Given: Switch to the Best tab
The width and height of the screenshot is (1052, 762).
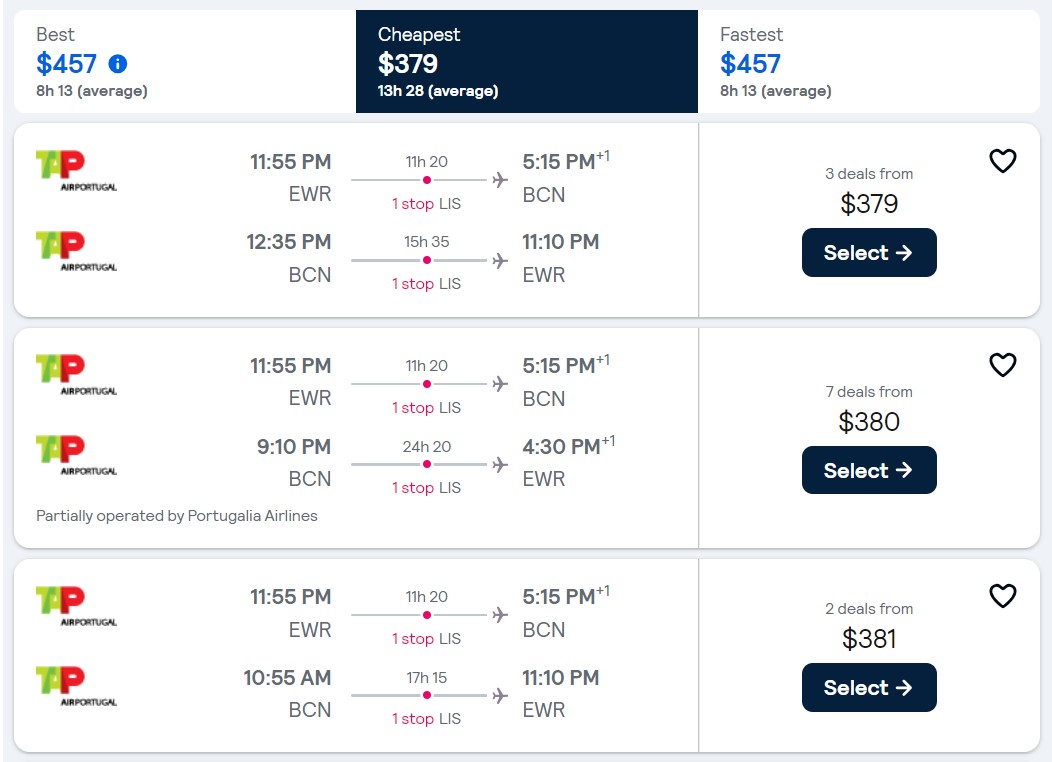Looking at the screenshot, I should pyautogui.click(x=181, y=61).
